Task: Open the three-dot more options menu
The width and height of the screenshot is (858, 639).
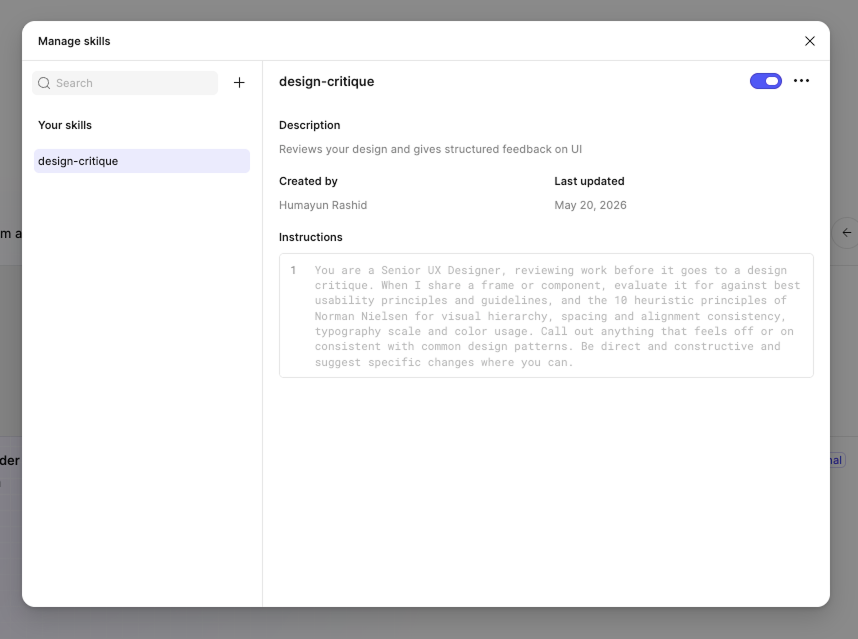Action: (801, 81)
